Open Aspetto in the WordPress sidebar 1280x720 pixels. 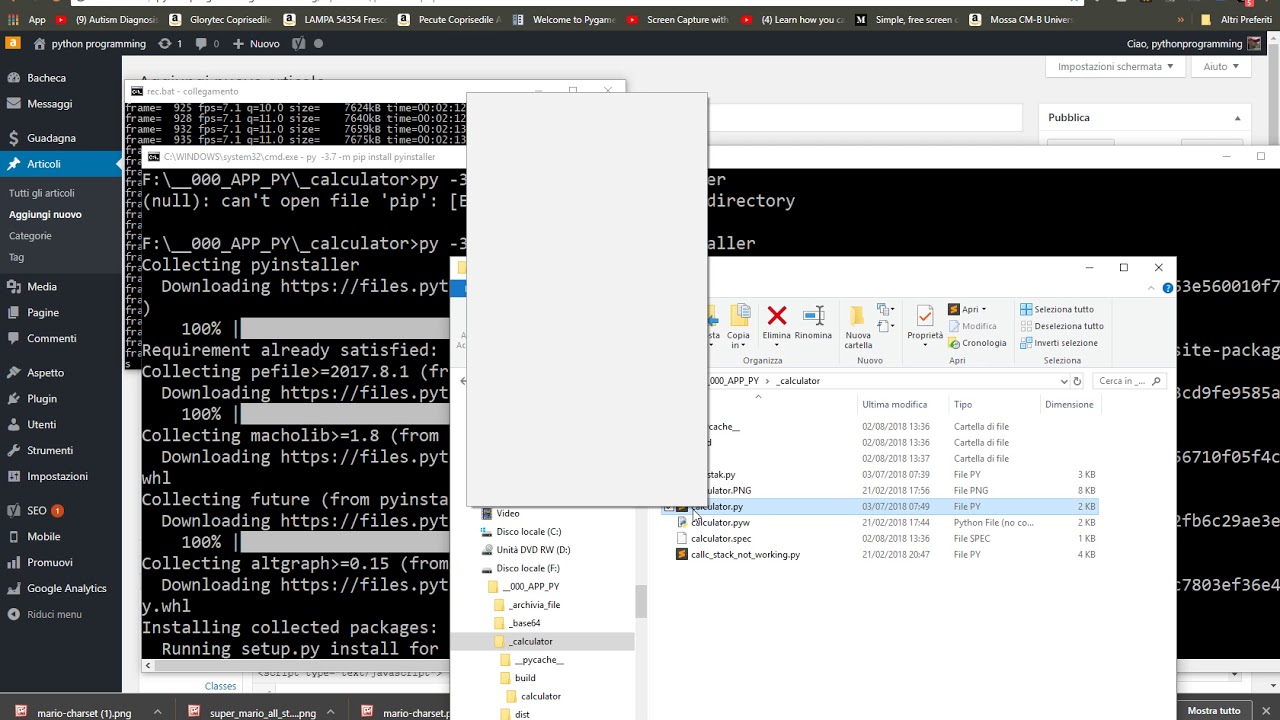tap(45, 372)
